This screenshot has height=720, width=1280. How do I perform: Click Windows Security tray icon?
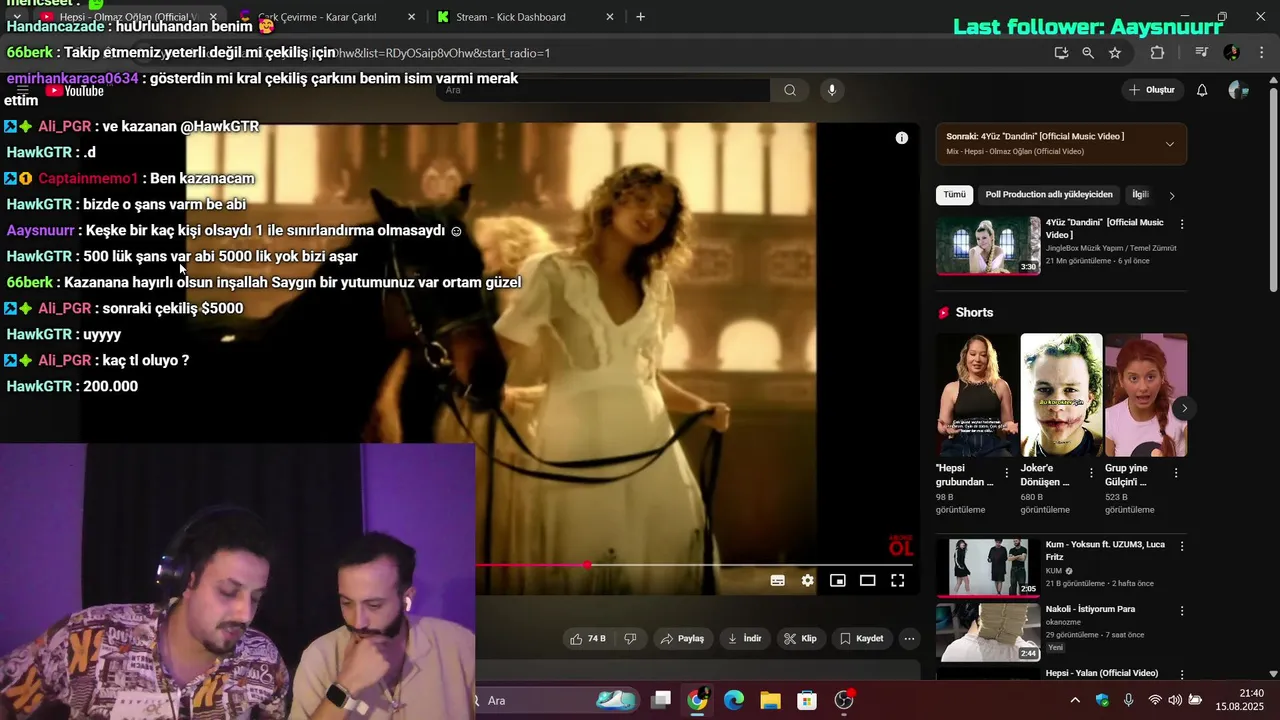pos(1102,700)
